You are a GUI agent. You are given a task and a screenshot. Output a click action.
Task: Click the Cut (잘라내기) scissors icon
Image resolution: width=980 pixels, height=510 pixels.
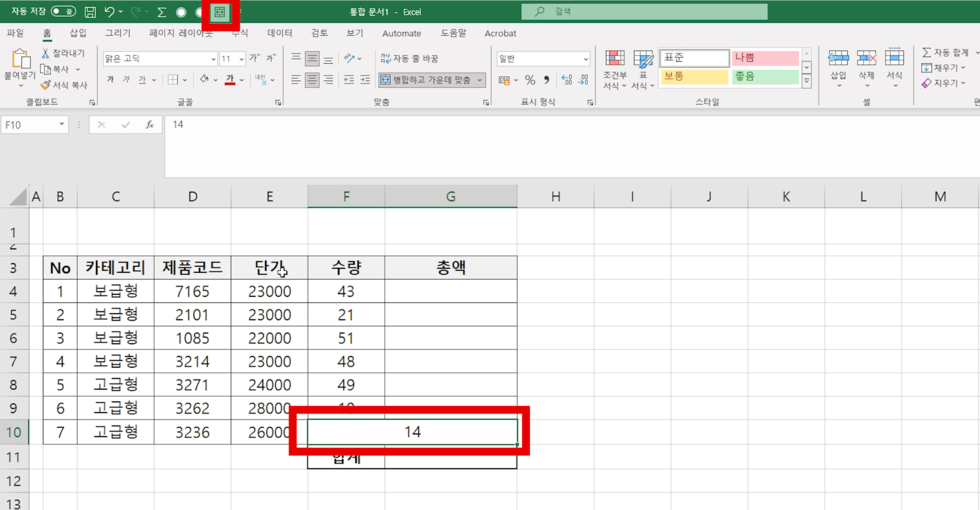point(46,53)
